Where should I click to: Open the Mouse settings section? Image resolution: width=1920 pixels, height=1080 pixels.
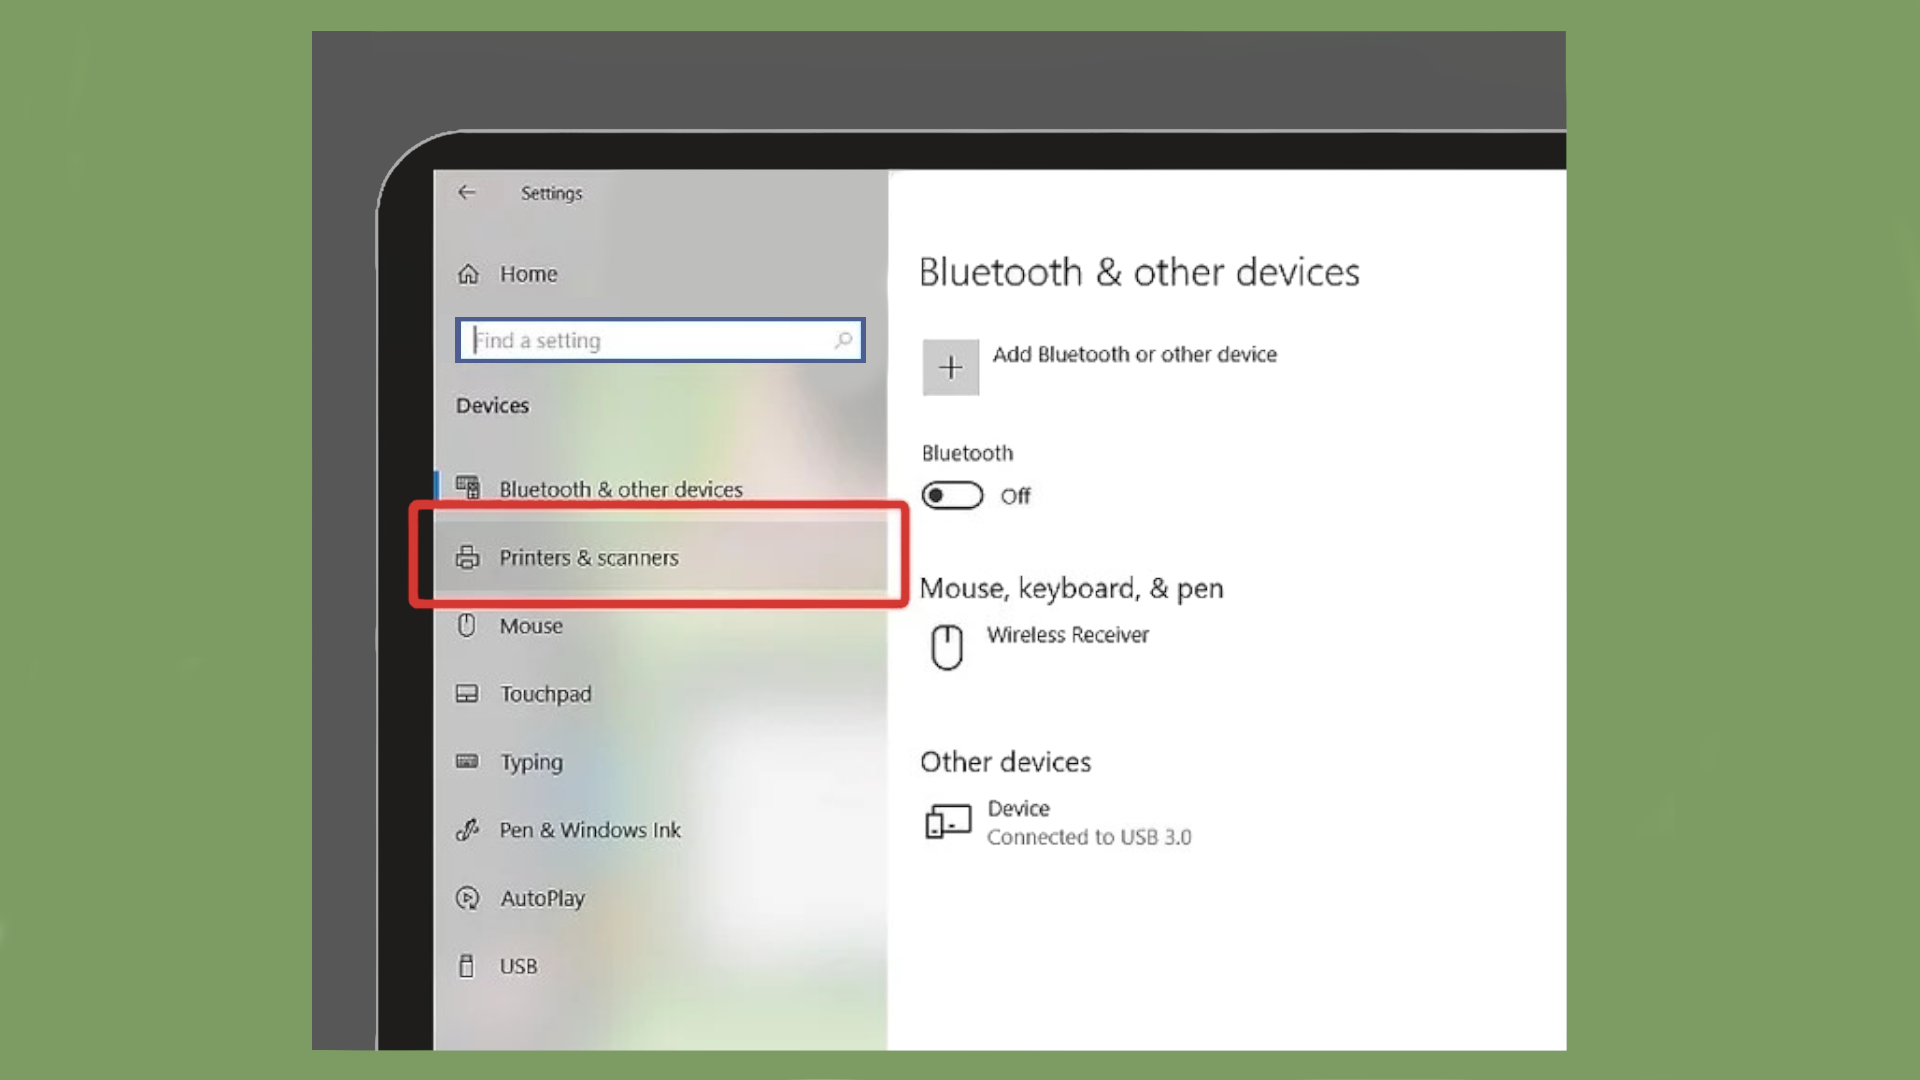point(531,626)
